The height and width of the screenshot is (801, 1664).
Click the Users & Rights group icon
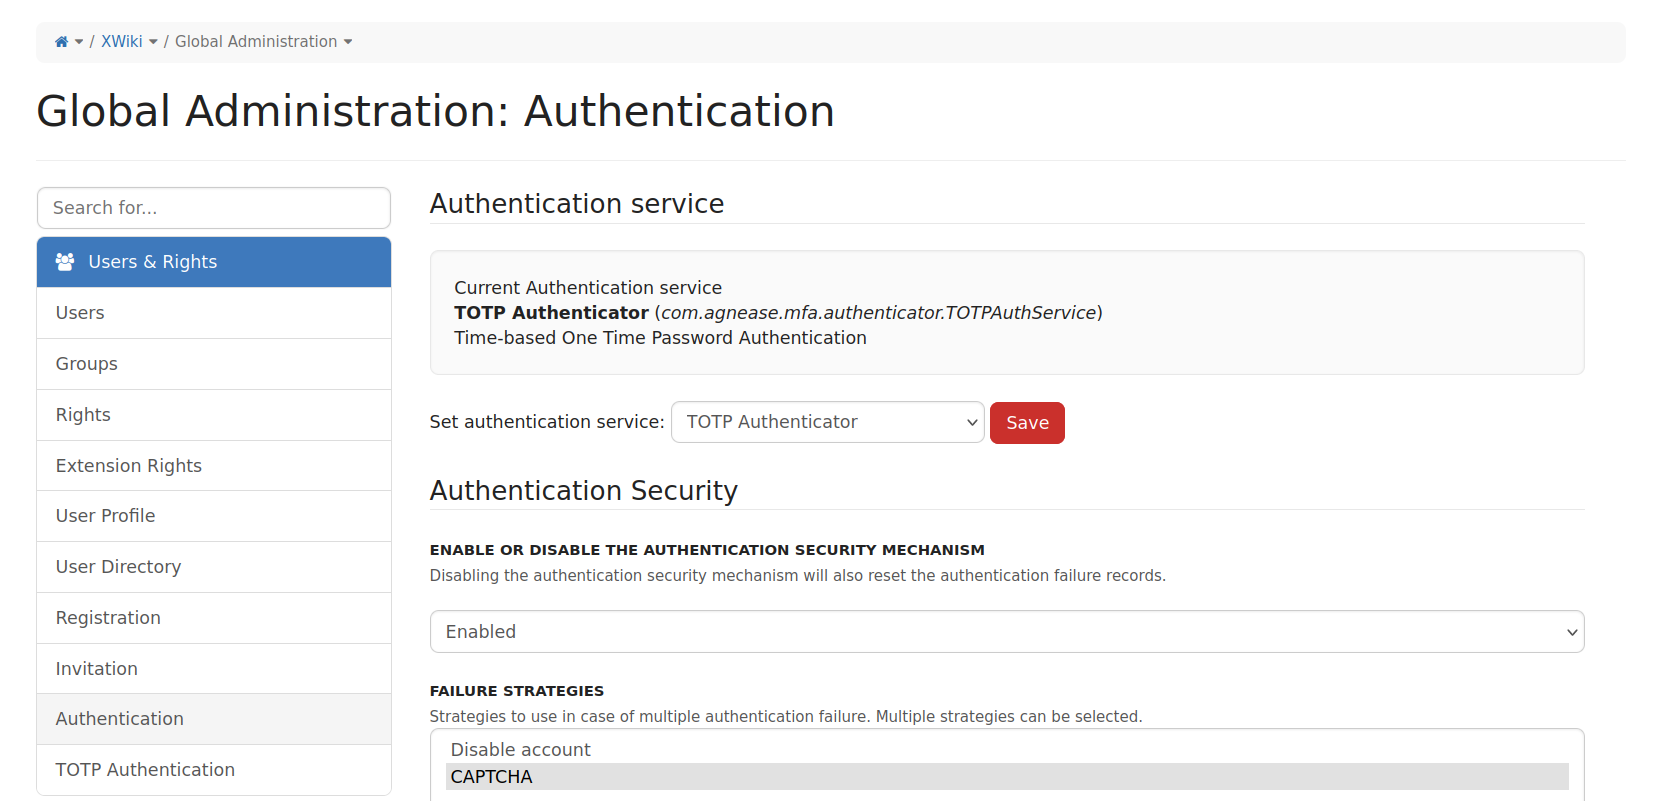[65, 262]
